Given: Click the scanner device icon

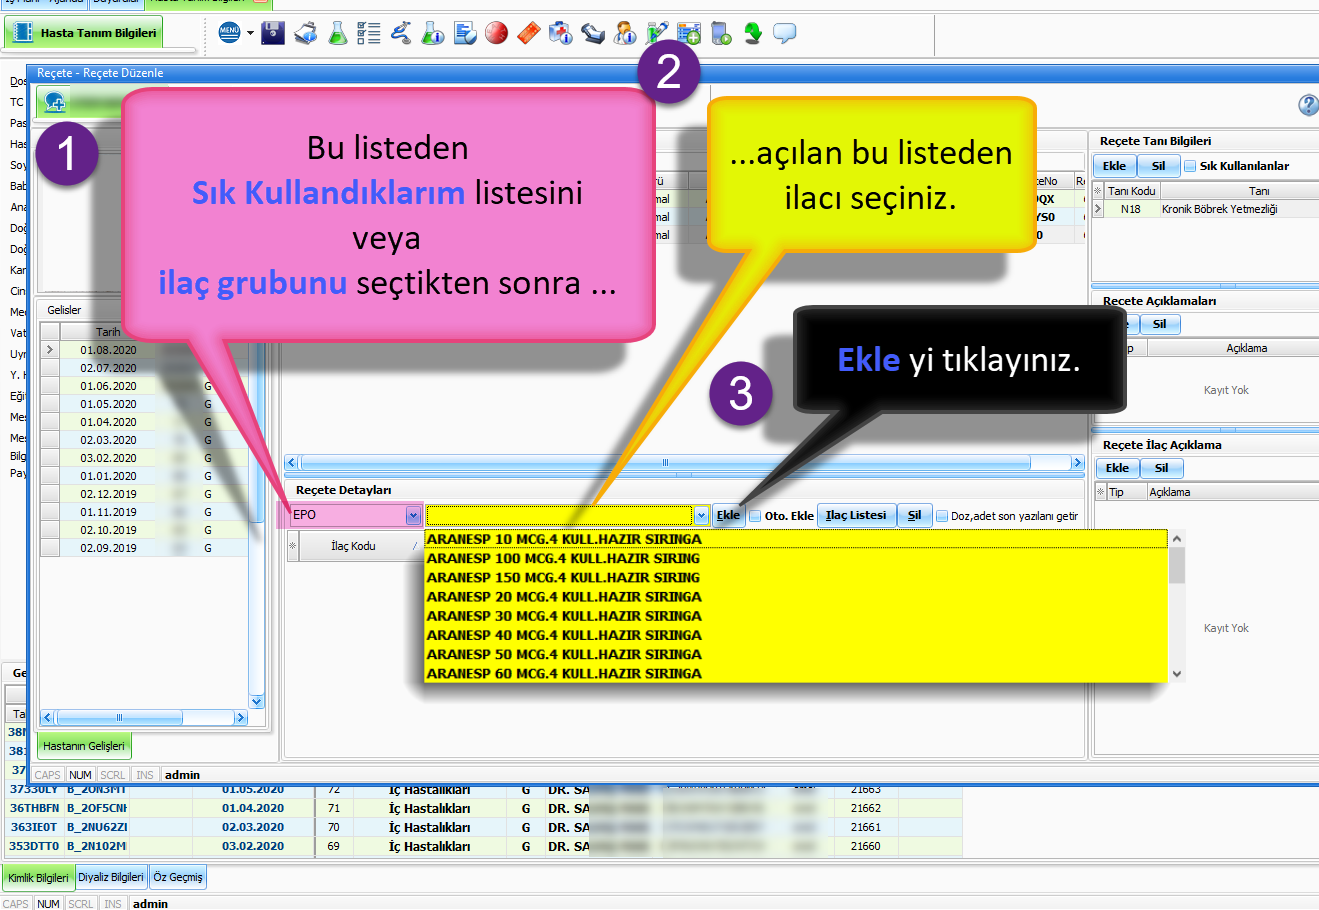Looking at the screenshot, I should click(593, 33).
